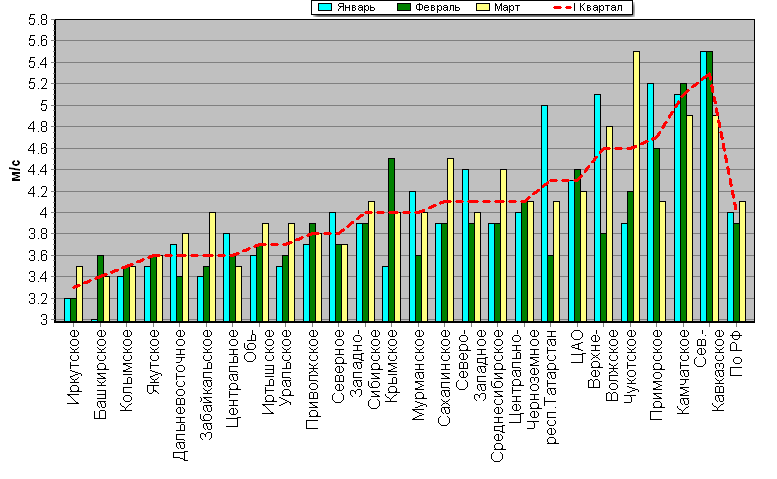The image size is (777, 479).
Task: Click the yellow Март bar for Забайкальское
Action: pos(213,266)
